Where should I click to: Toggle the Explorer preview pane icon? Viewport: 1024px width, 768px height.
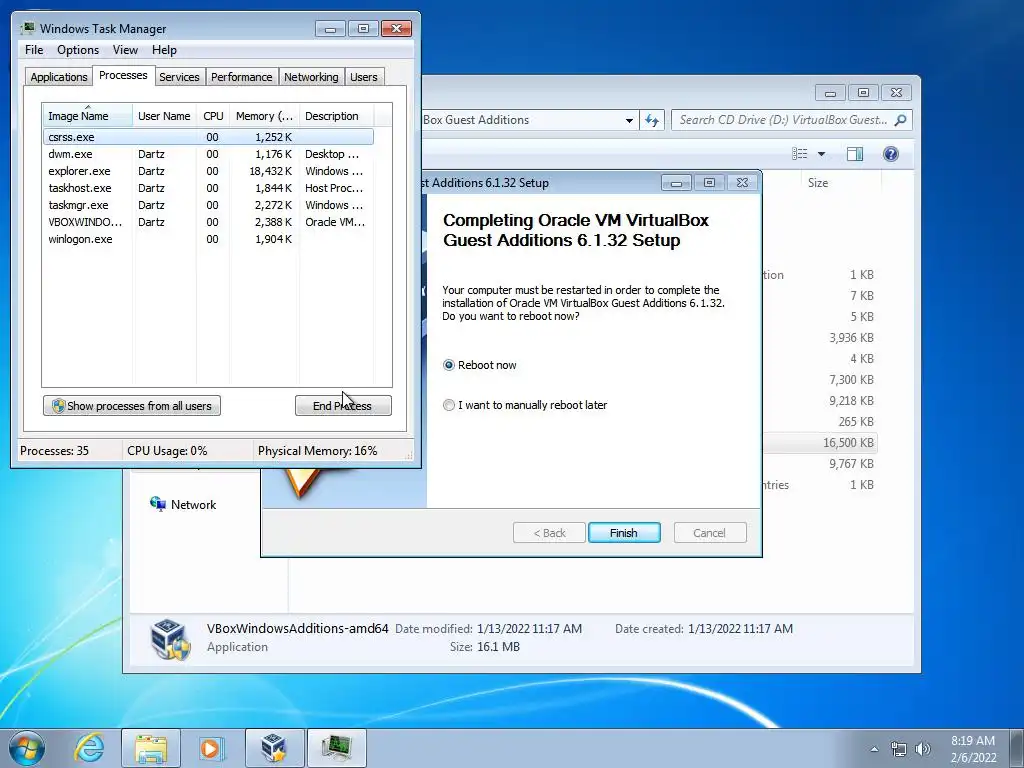coord(854,153)
